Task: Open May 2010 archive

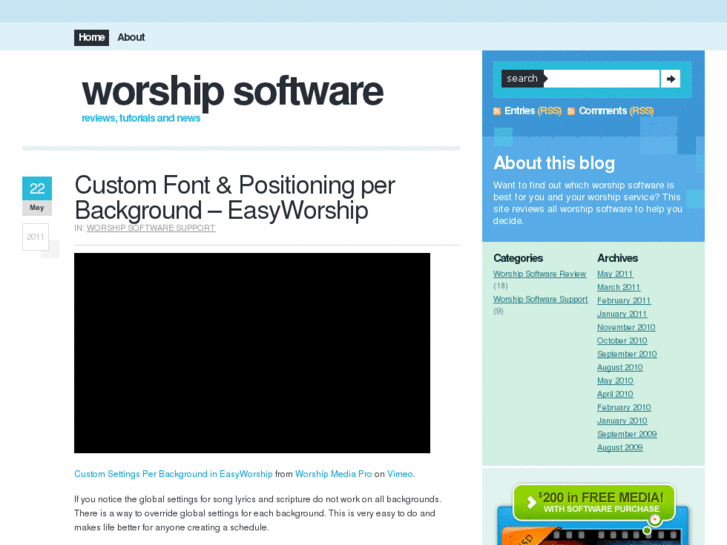Action: (615, 381)
